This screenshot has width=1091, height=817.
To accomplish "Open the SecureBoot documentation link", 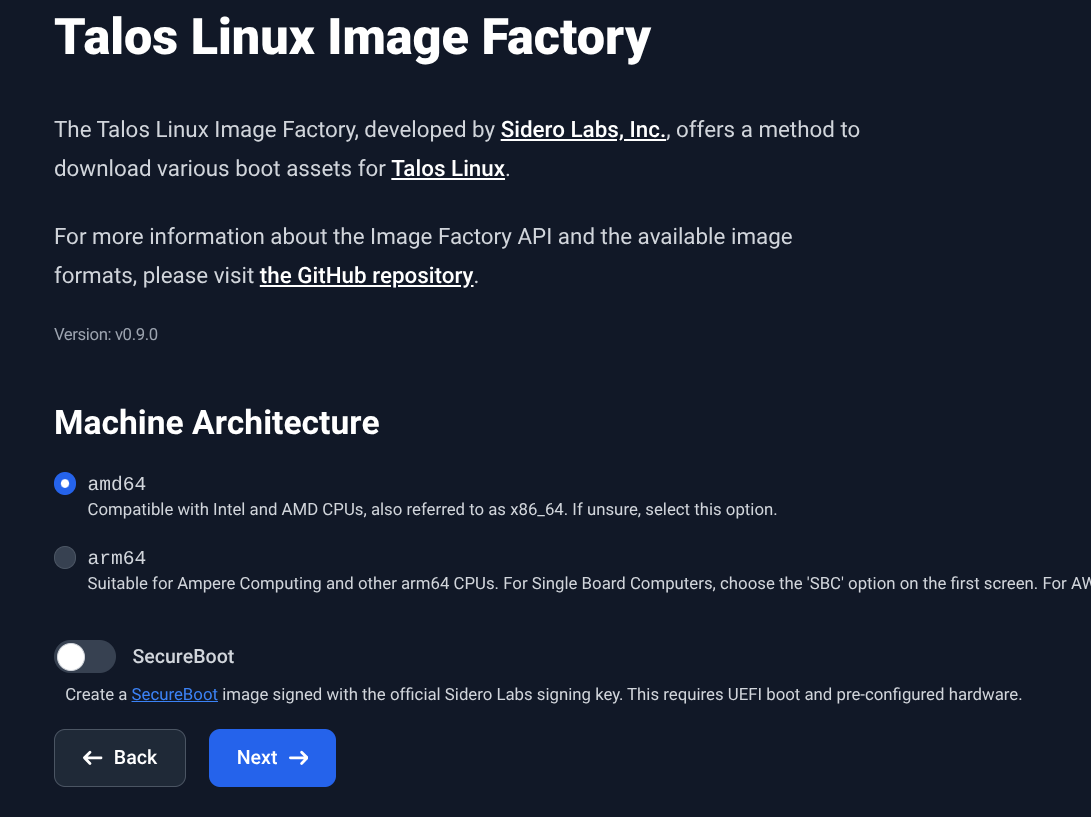I will tap(174, 694).
